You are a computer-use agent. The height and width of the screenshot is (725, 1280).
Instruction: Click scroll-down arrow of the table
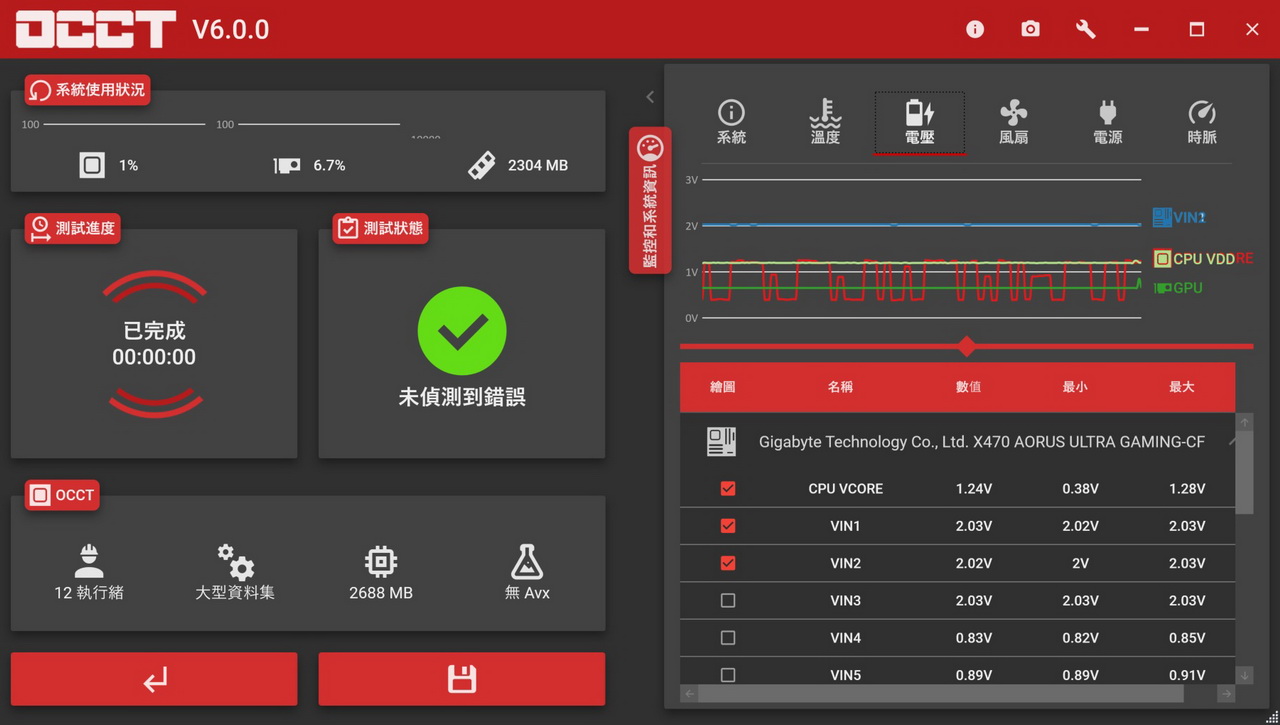pyautogui.click(x=1244, y=676)
